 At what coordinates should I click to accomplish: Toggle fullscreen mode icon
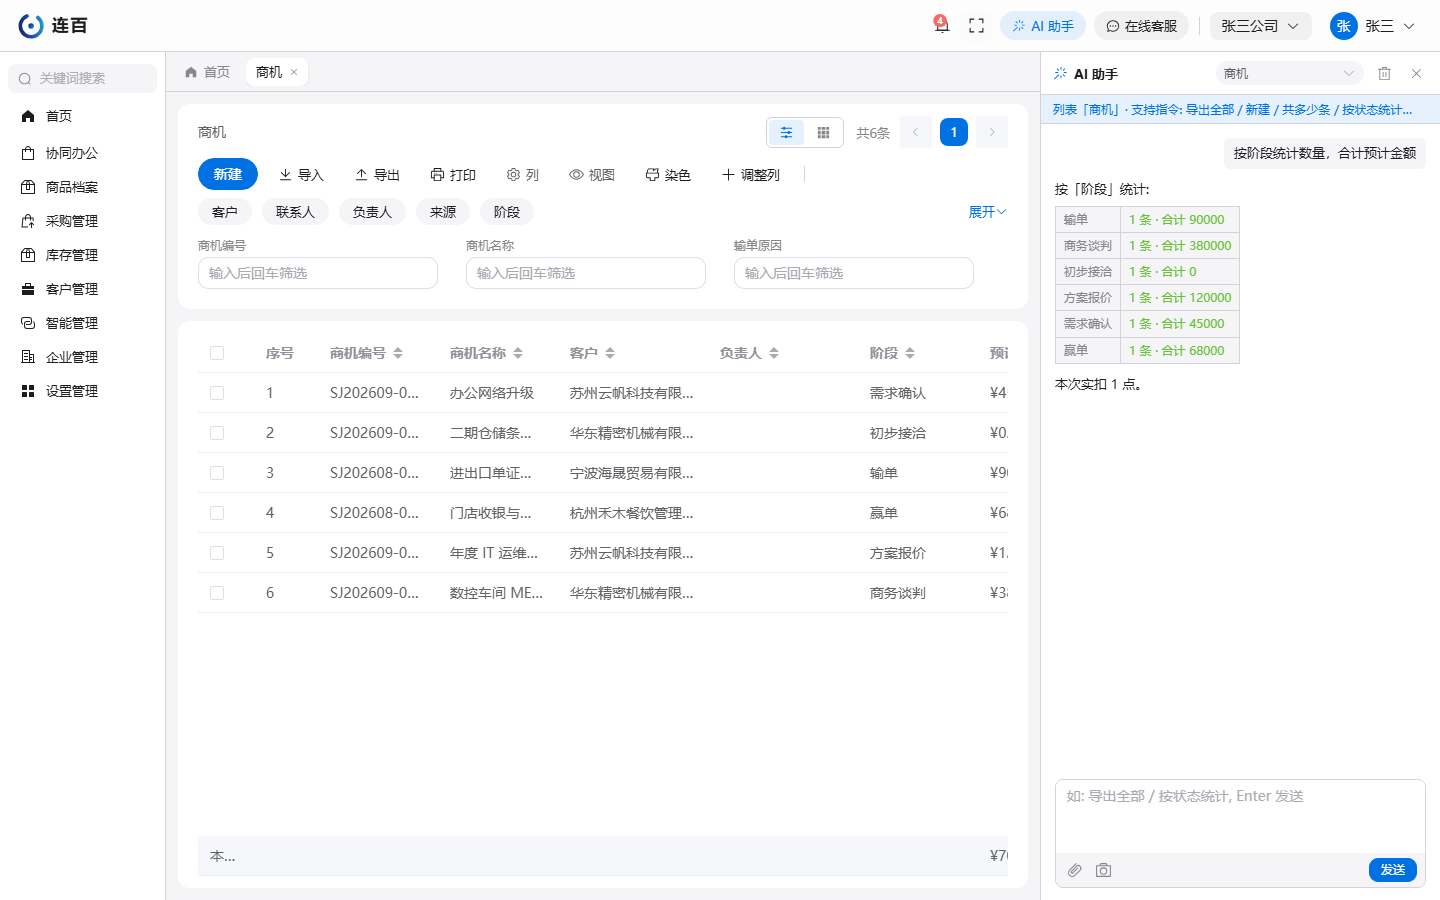[x=977, y=26]
